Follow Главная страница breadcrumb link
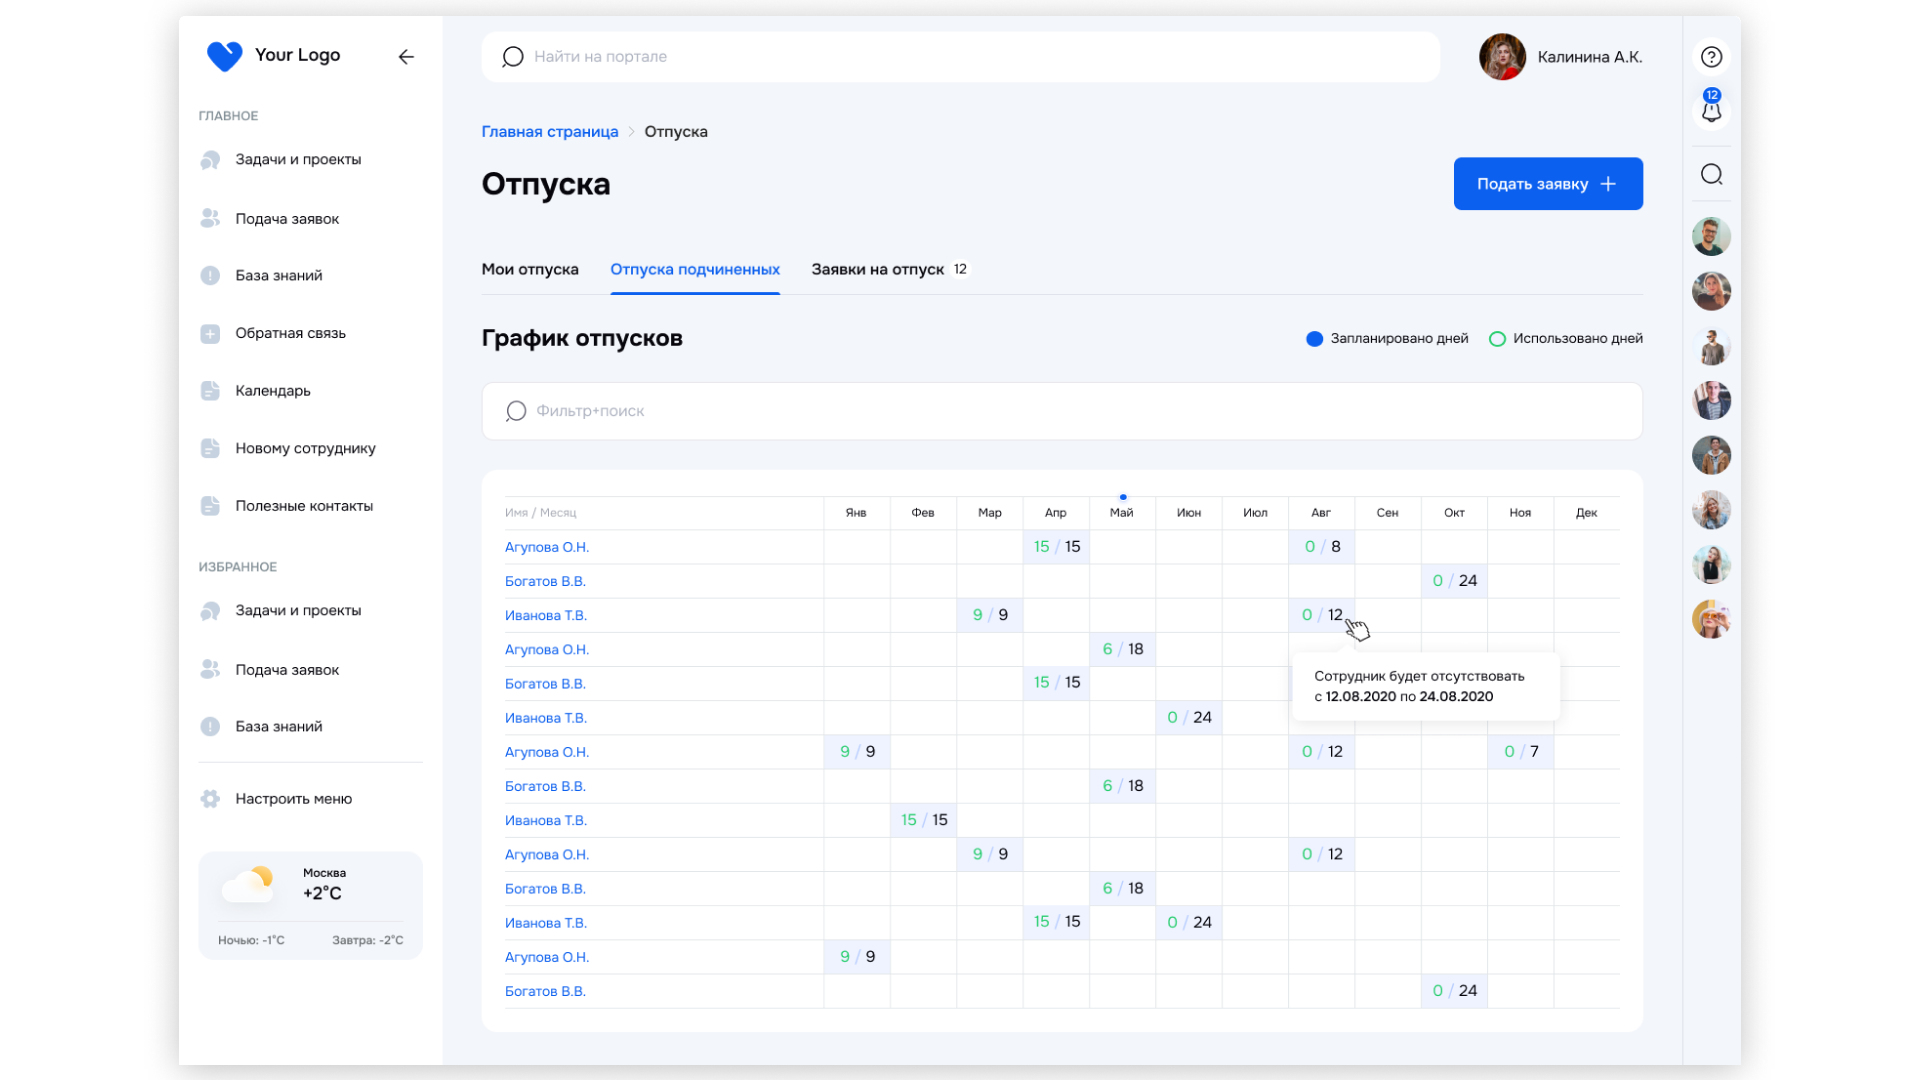1920x1080 pixels. click(550, 132)
